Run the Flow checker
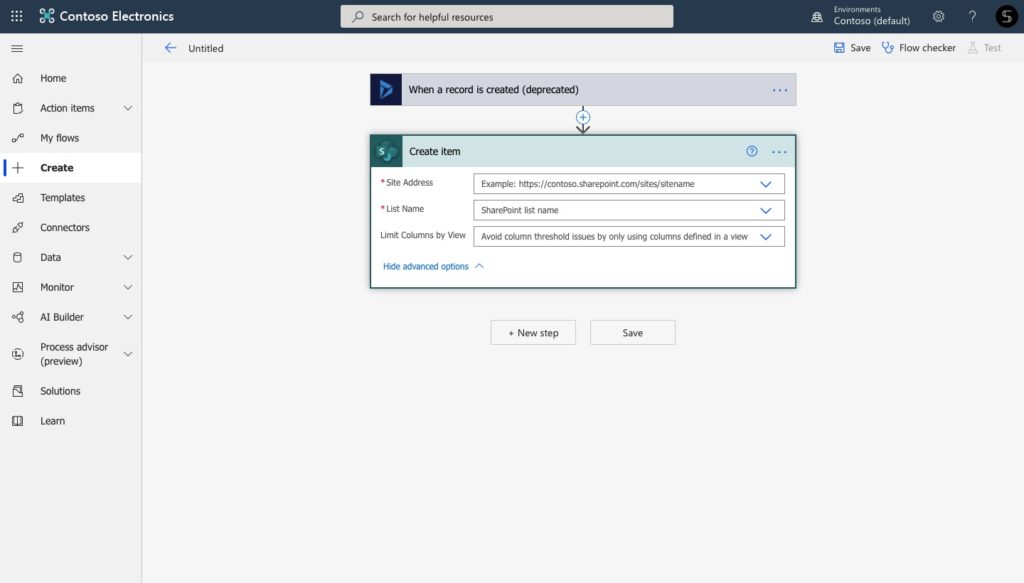The height and width of the screenshot is (583, 1024). (x=918, y=48)
